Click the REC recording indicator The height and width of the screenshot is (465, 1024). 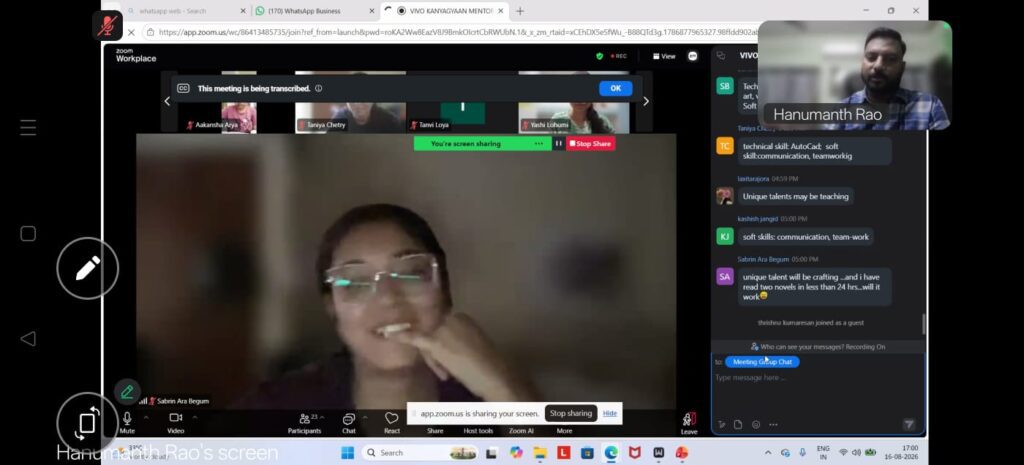click(618, 56)
